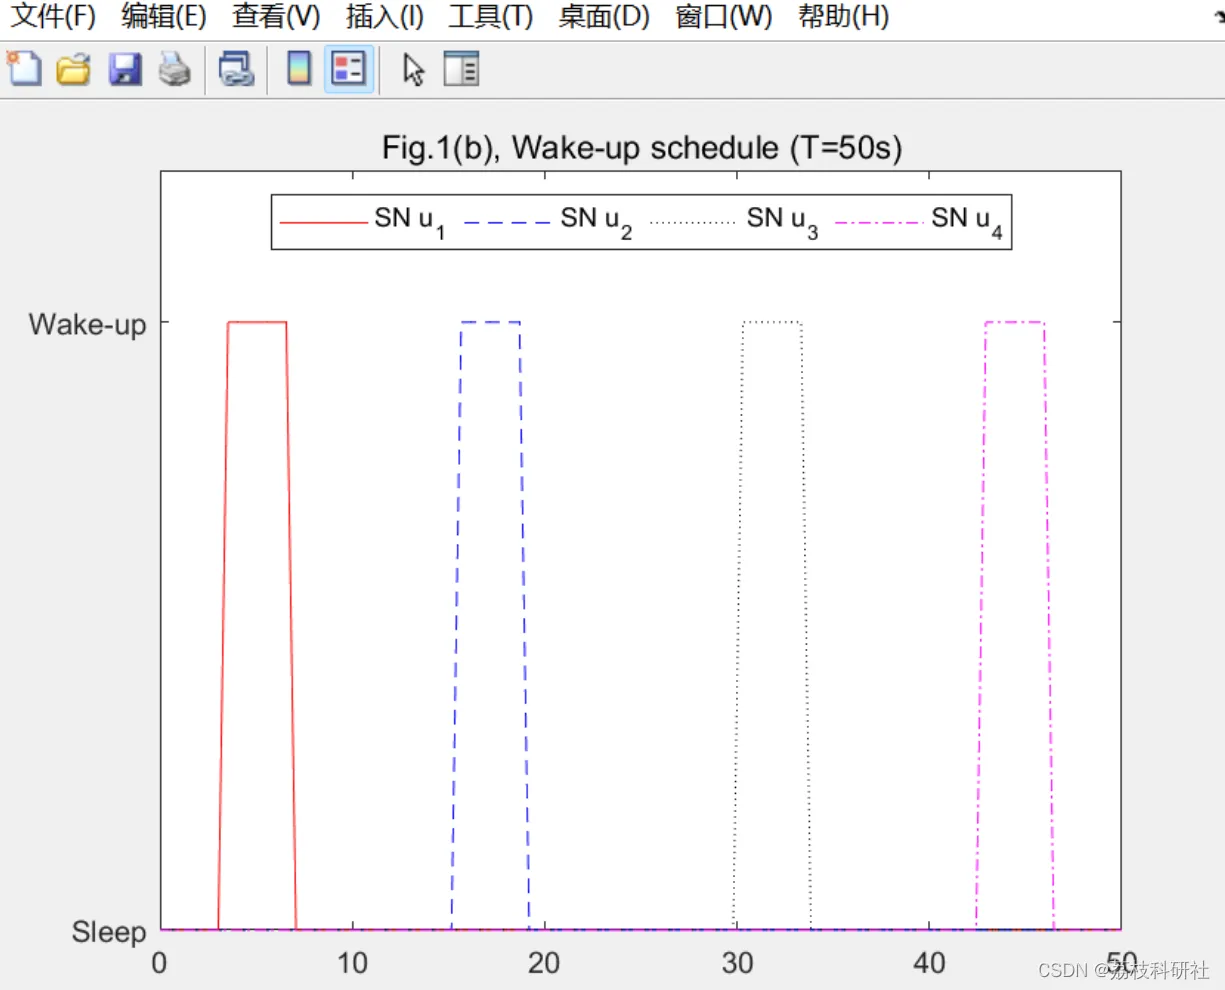Insert a colorbar from the toolbar
The image size is (1225, 990).
point(299,69)
